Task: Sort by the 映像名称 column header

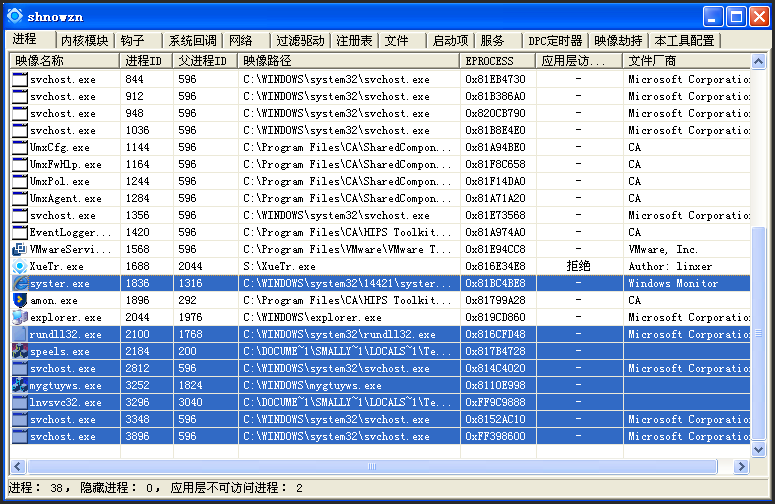Action: [65, 61]
